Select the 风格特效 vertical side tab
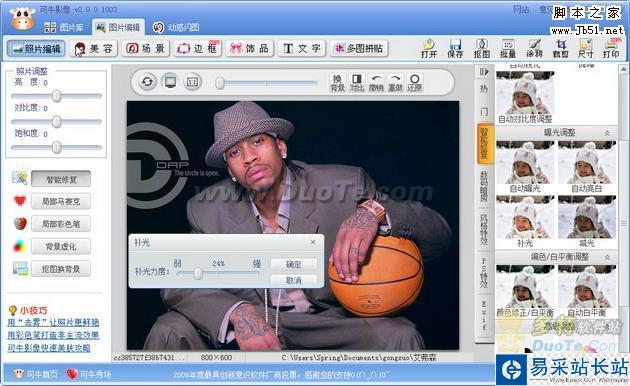This screenshot has height=386, width=630. click(x=484, y=229)
